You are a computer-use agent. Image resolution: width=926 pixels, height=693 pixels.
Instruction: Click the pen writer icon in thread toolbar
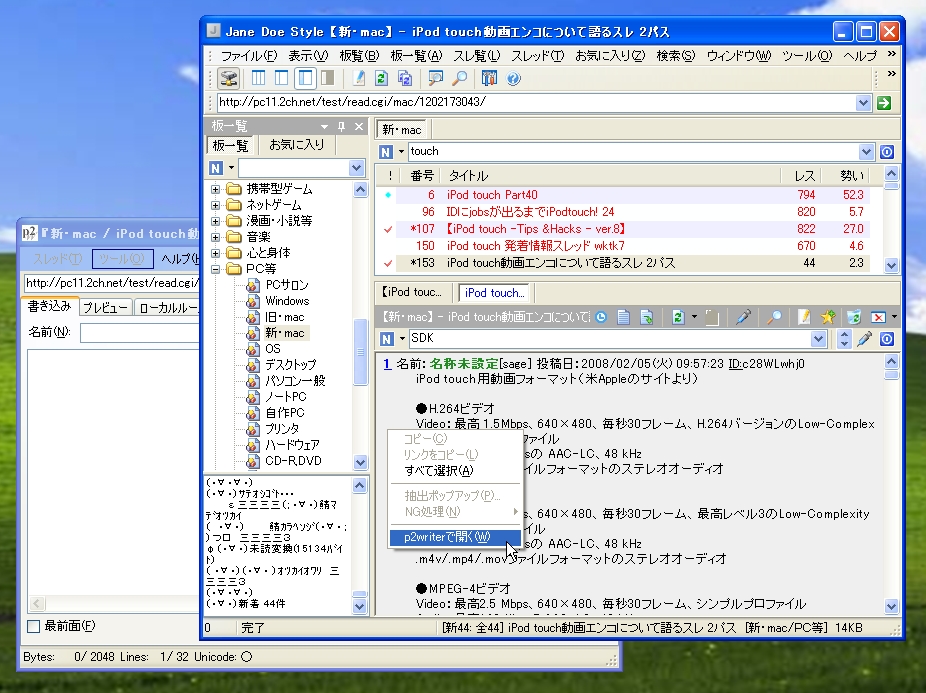click(x=743, y=317)
